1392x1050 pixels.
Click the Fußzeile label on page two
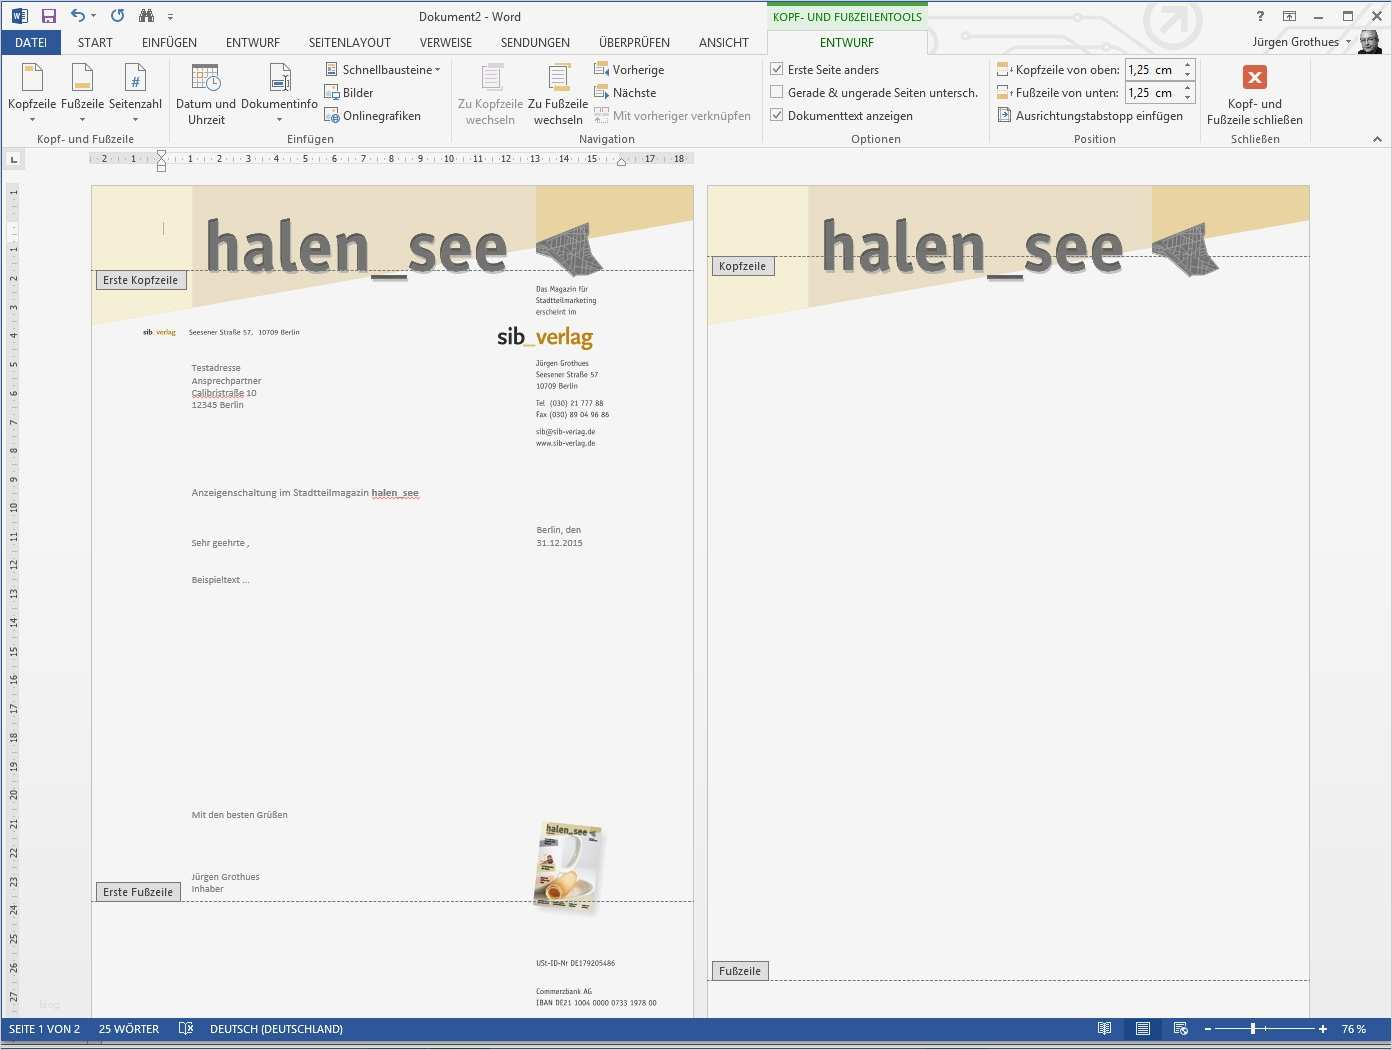740,971
